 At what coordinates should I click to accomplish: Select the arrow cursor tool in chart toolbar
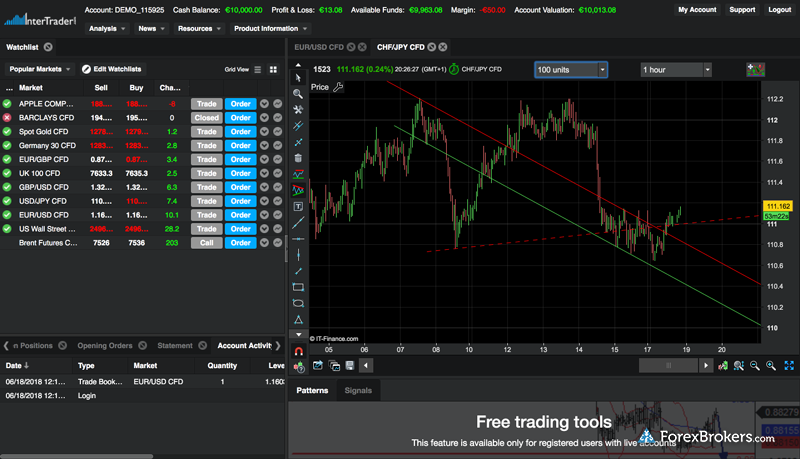pos(298,78)
